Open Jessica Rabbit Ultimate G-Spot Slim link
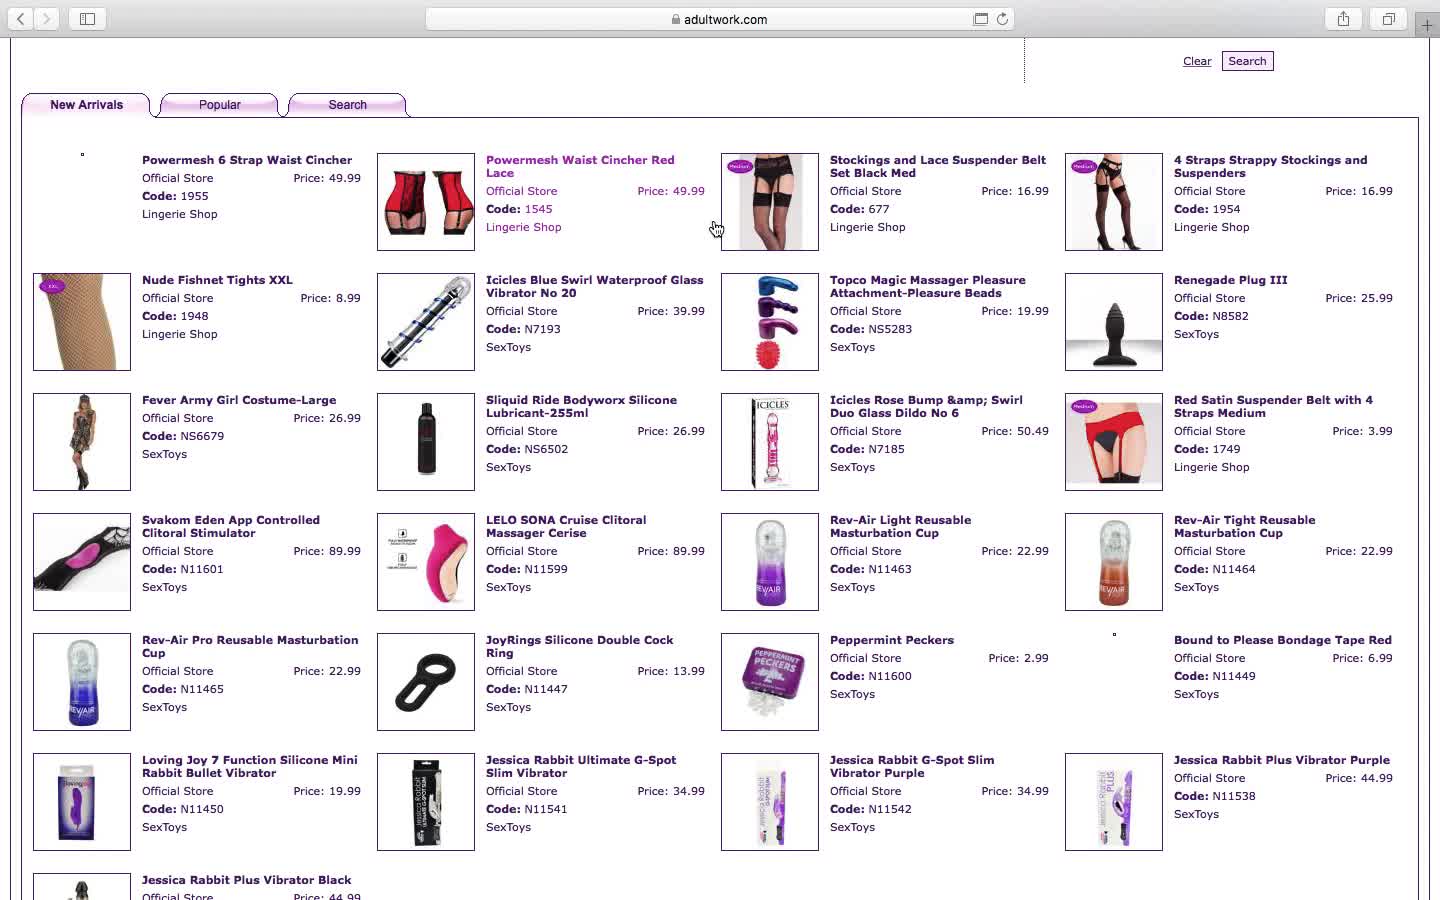Image resolution: width=1440 pixels, height=900 pixels. pyautogui.click(x=581, y=766)
